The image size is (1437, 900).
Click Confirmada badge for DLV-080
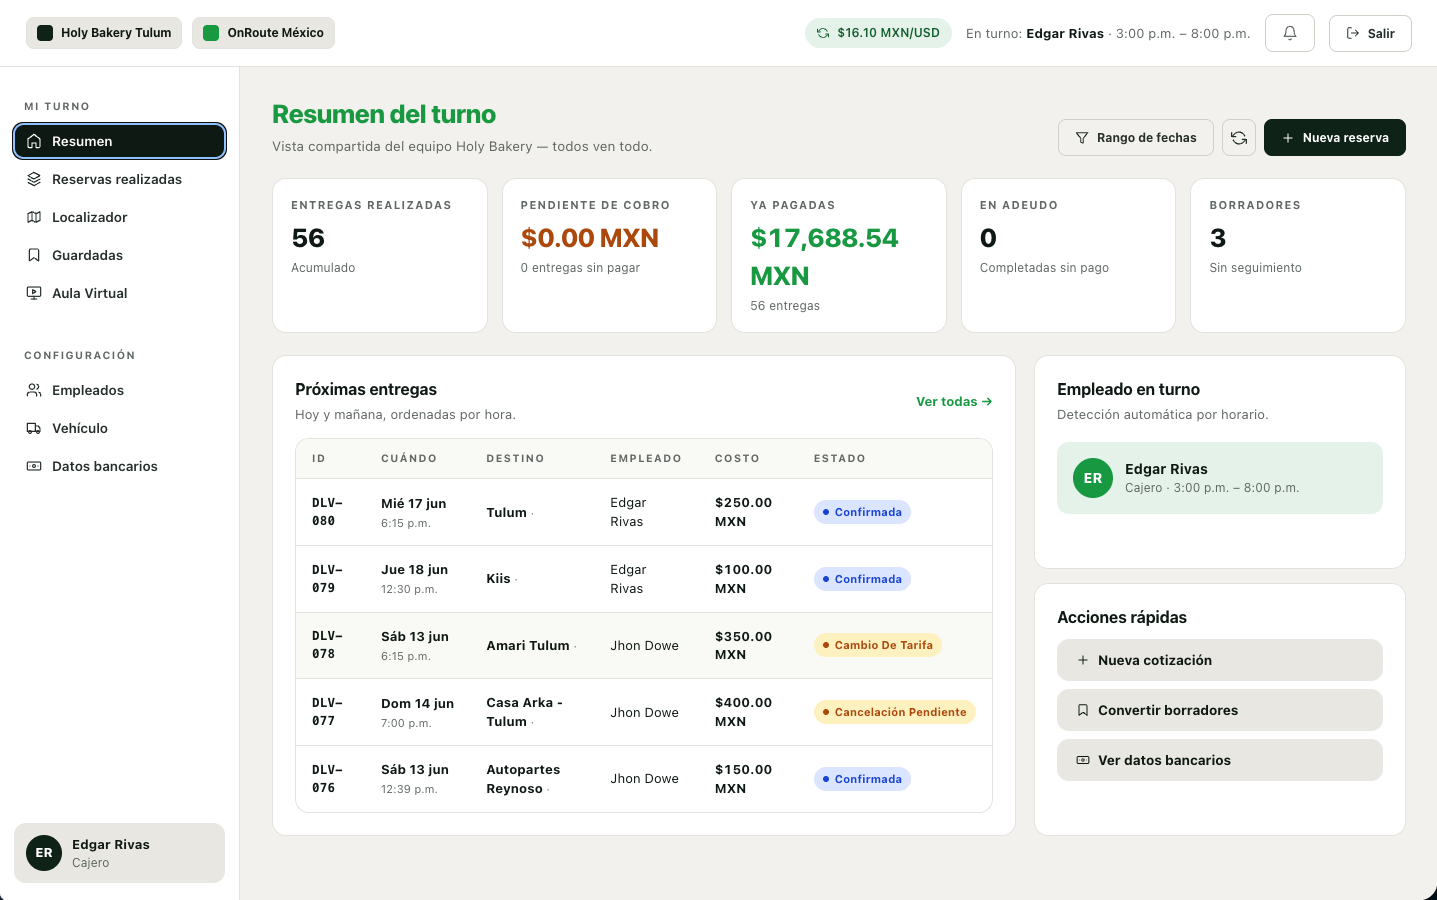862,512
